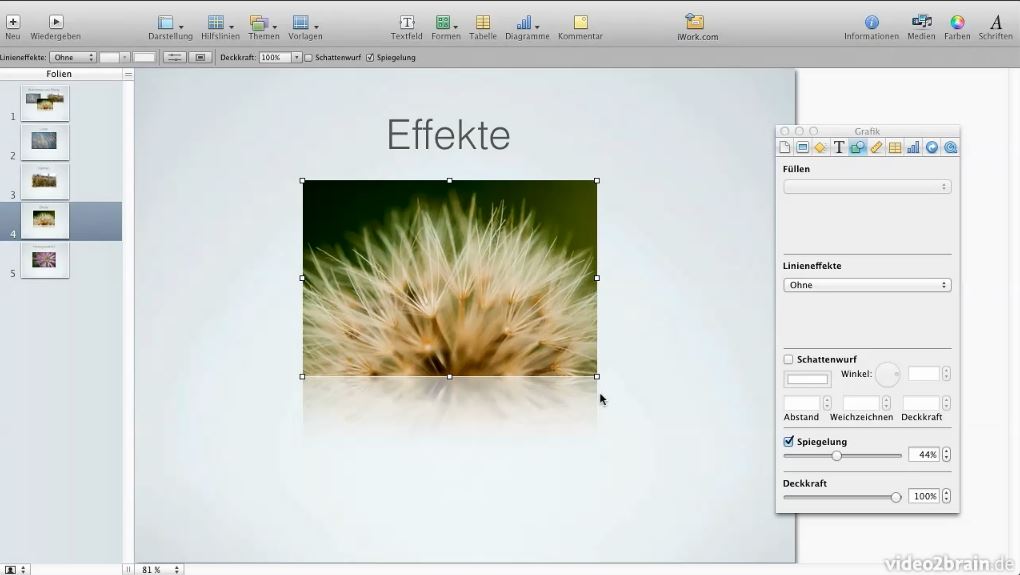Viewport: 1020px width, 575px height.
Task: Click the 44% reflection value field
Action: point(924,455)
